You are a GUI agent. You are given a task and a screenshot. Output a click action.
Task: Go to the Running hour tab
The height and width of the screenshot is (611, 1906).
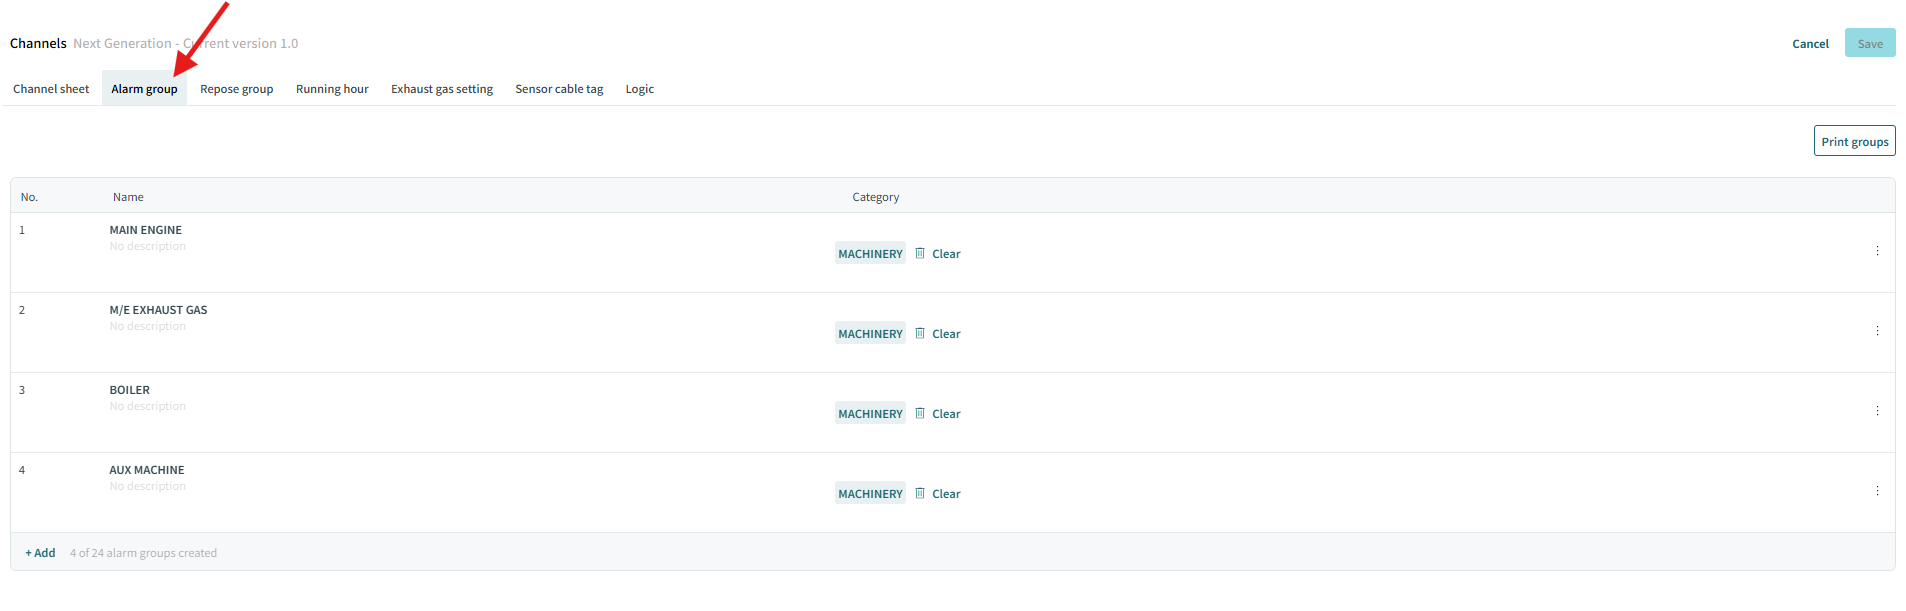click(332, 89)
